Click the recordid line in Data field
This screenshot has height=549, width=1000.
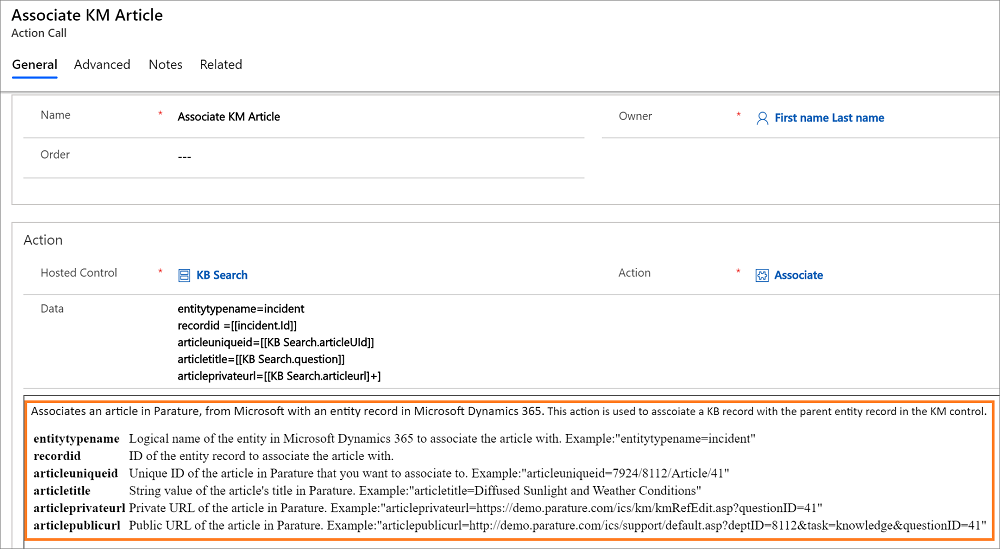[x=237, y=326]
